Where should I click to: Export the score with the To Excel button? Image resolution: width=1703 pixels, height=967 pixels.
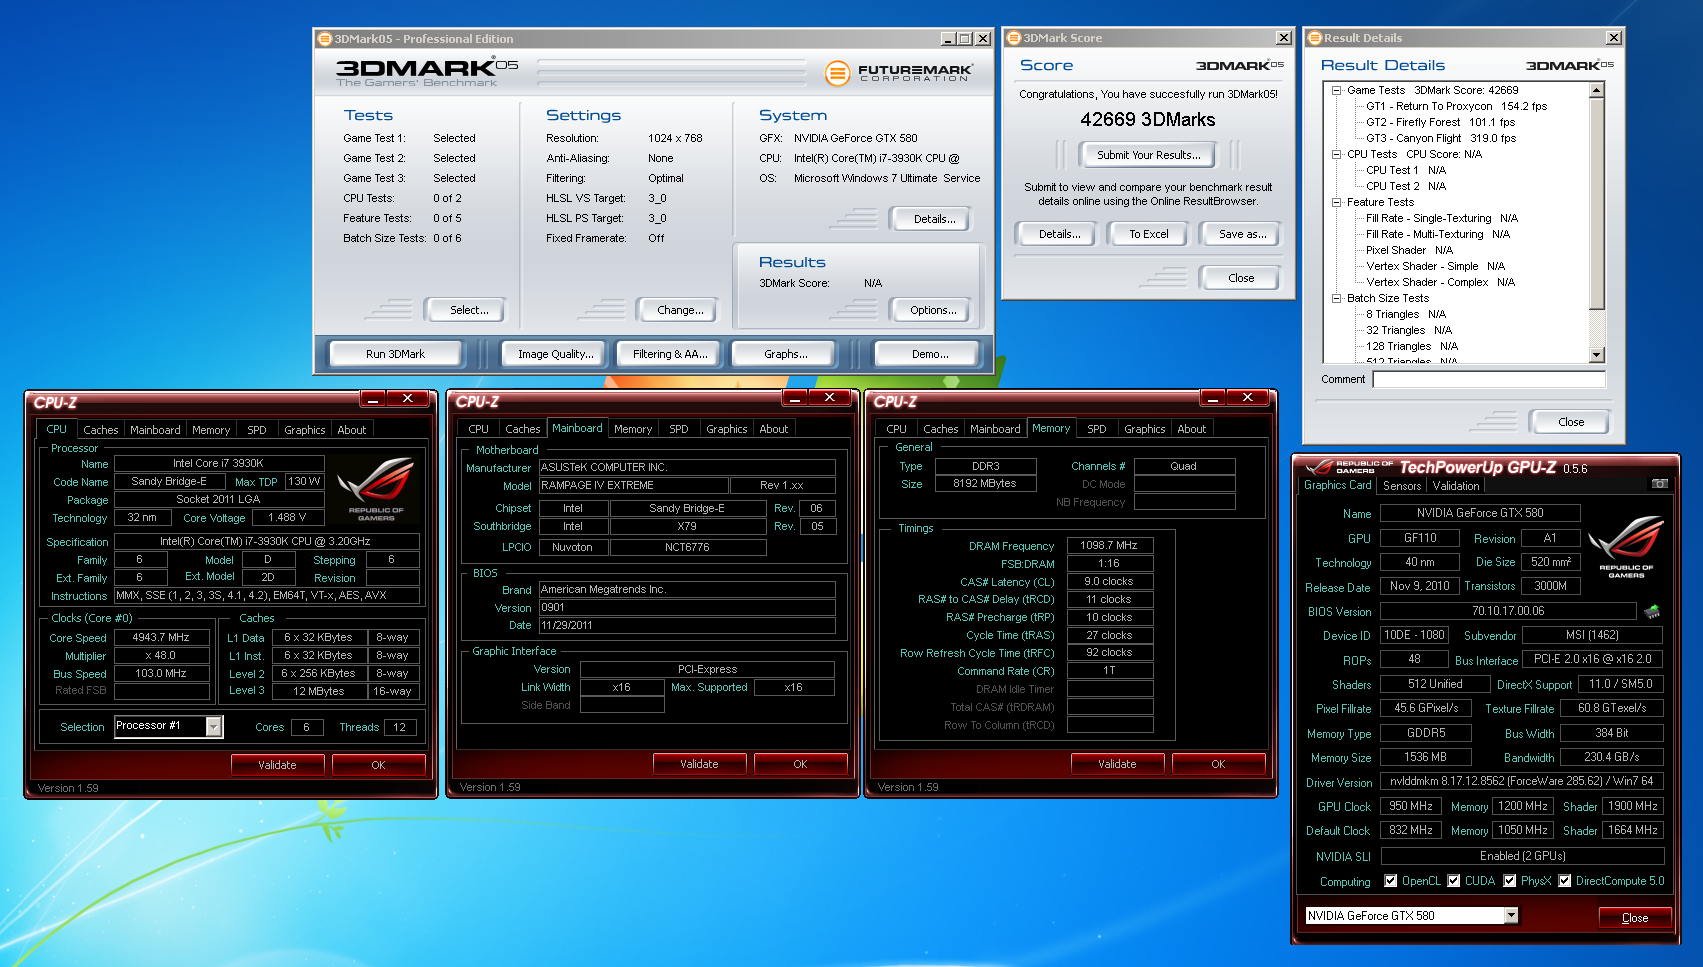point(1149,234)
